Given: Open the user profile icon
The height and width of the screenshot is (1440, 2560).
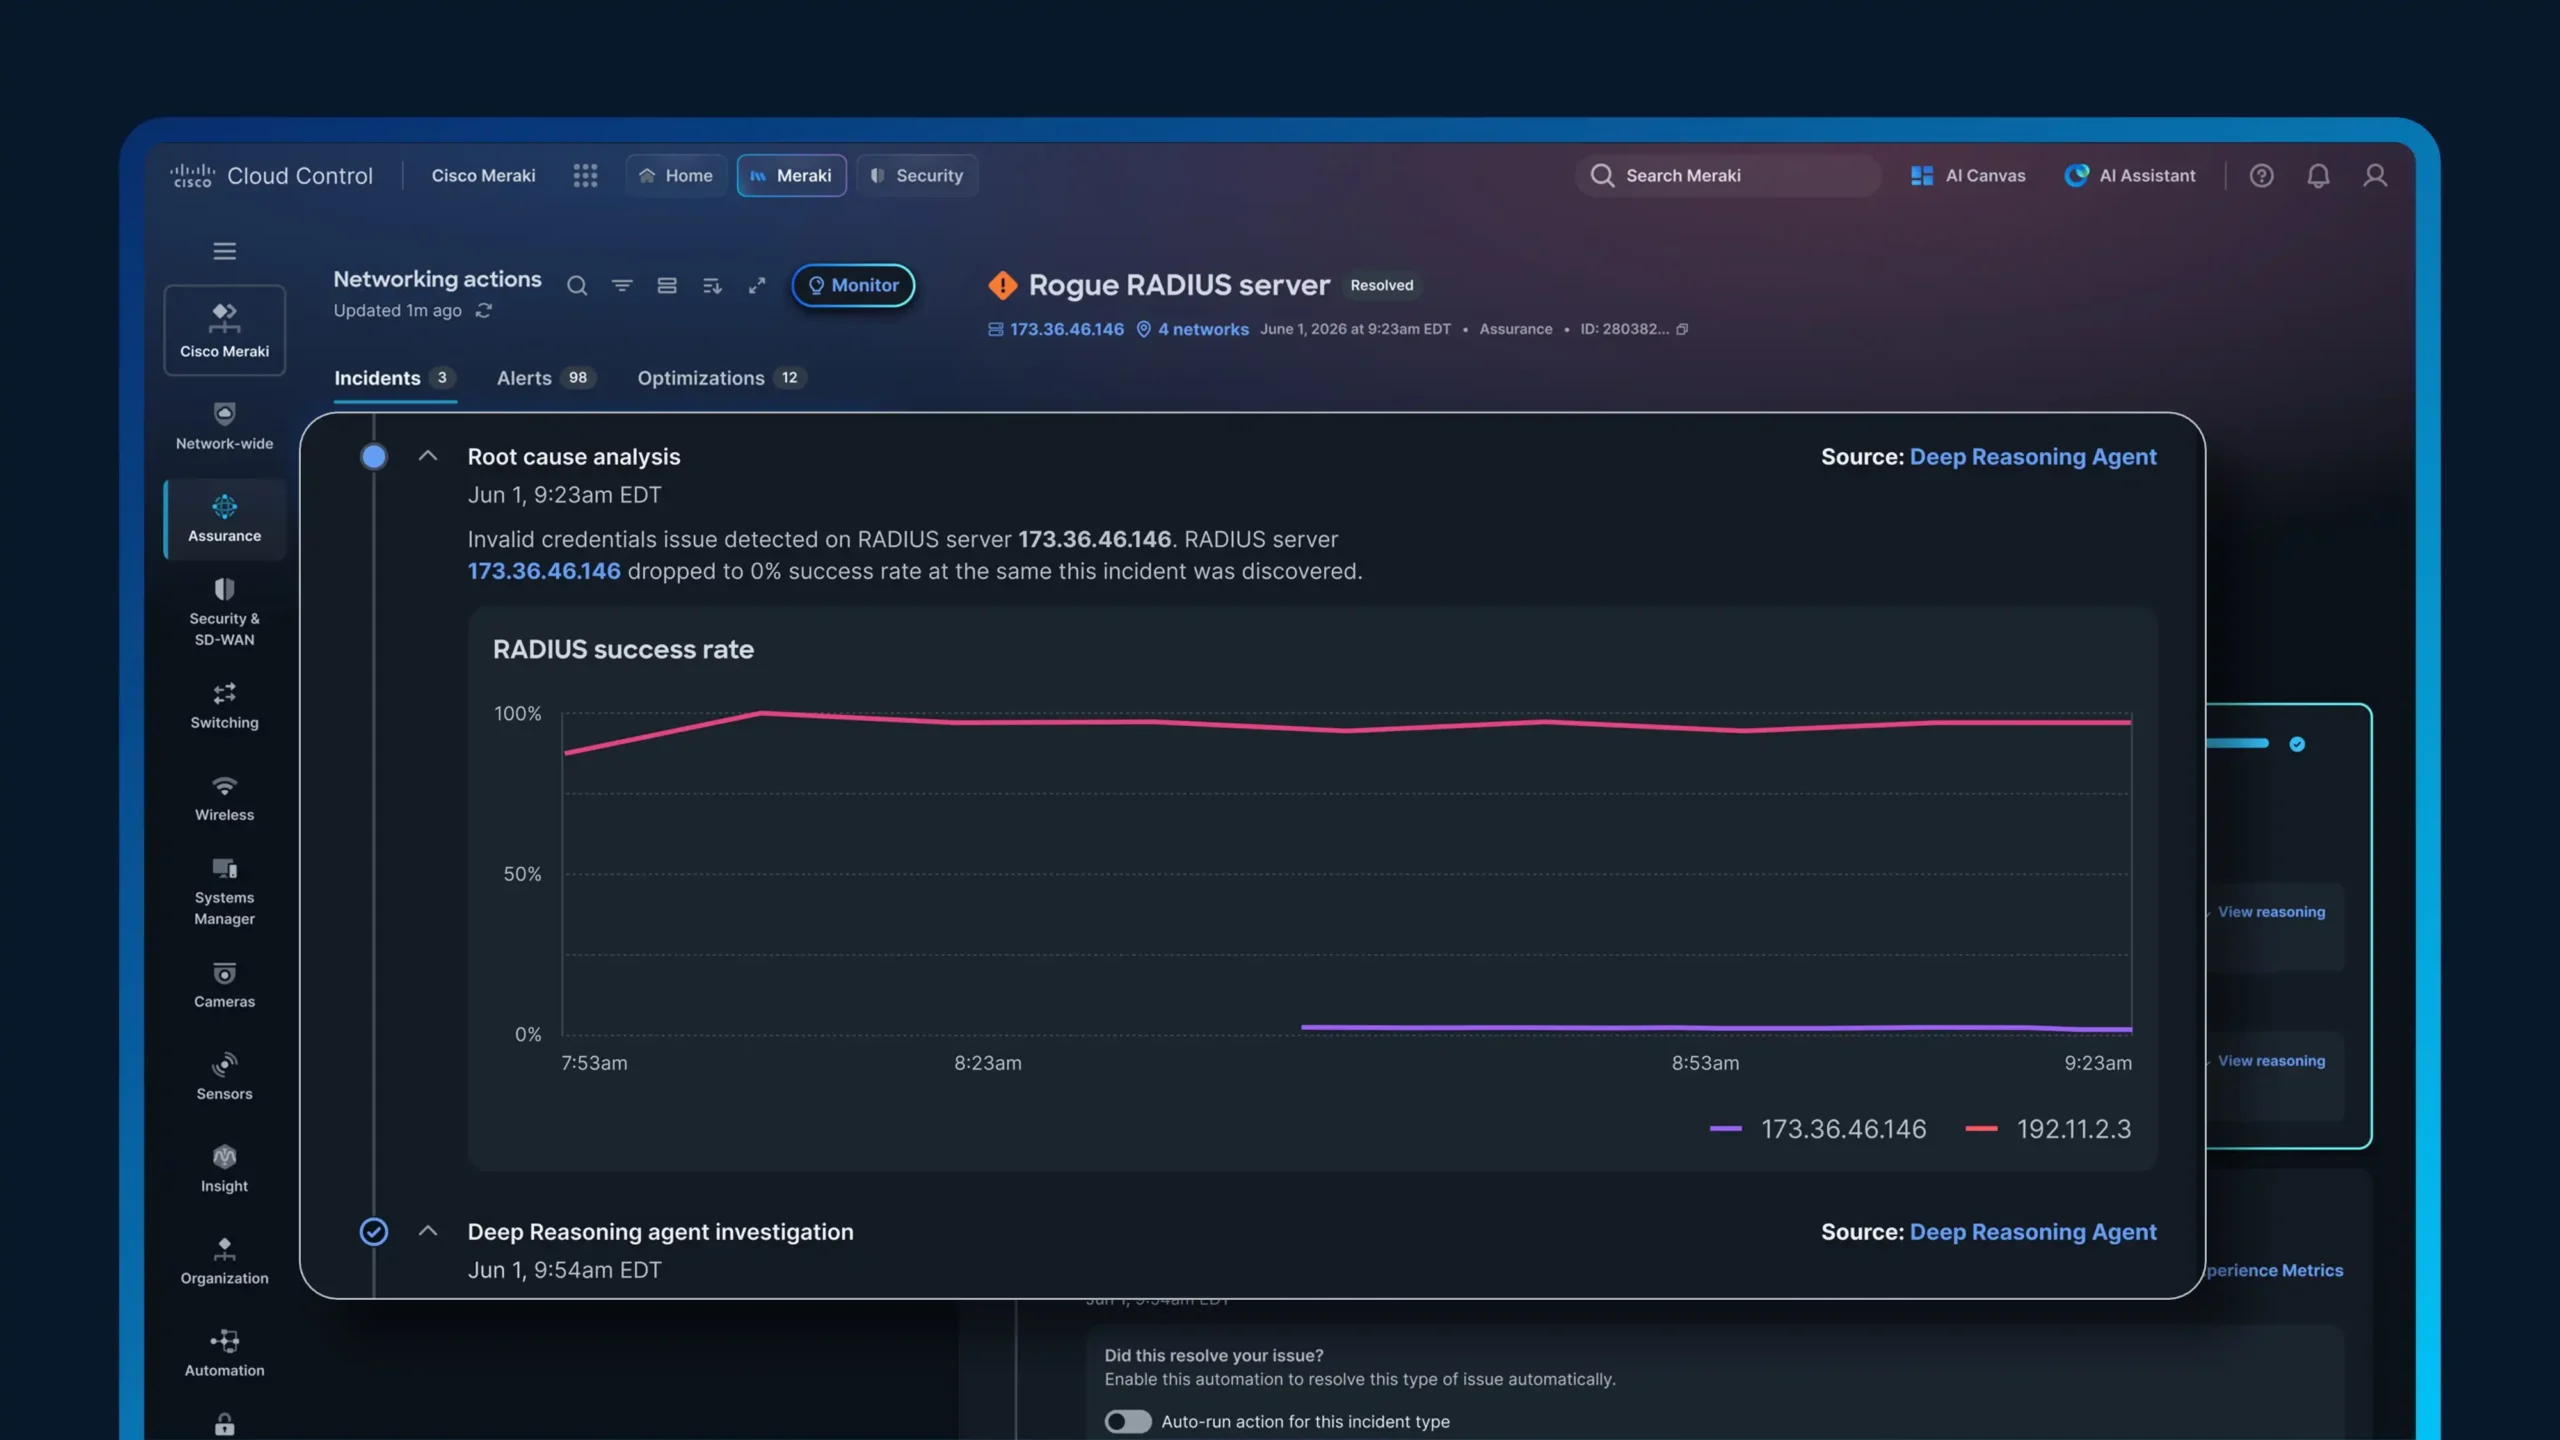Looking at the screenshot, I should pos(2375,176).
